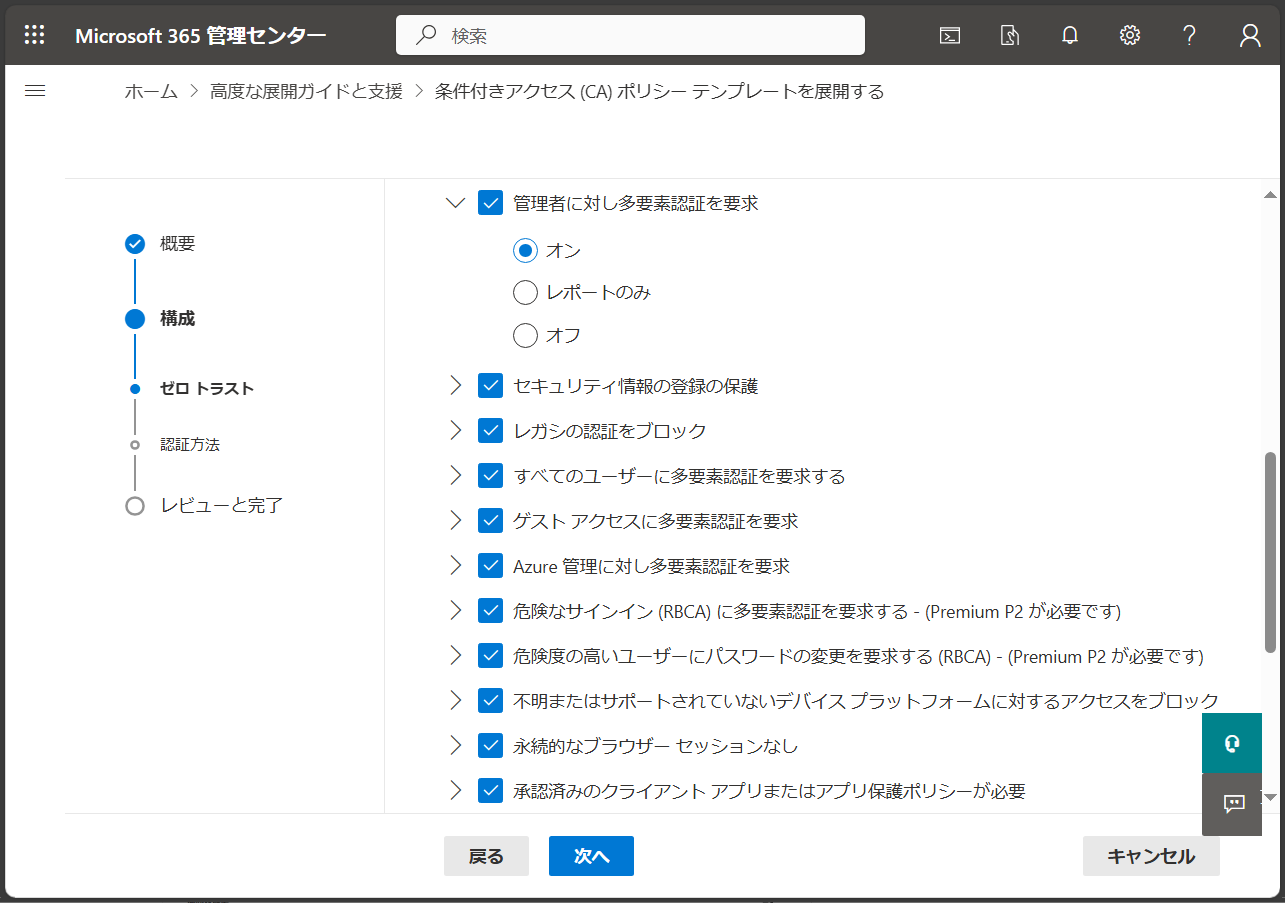Click the magnifier icon in search box
The height and width of the screenshot is (903, 1285).
pyautogui.click(x=426, y=35)
